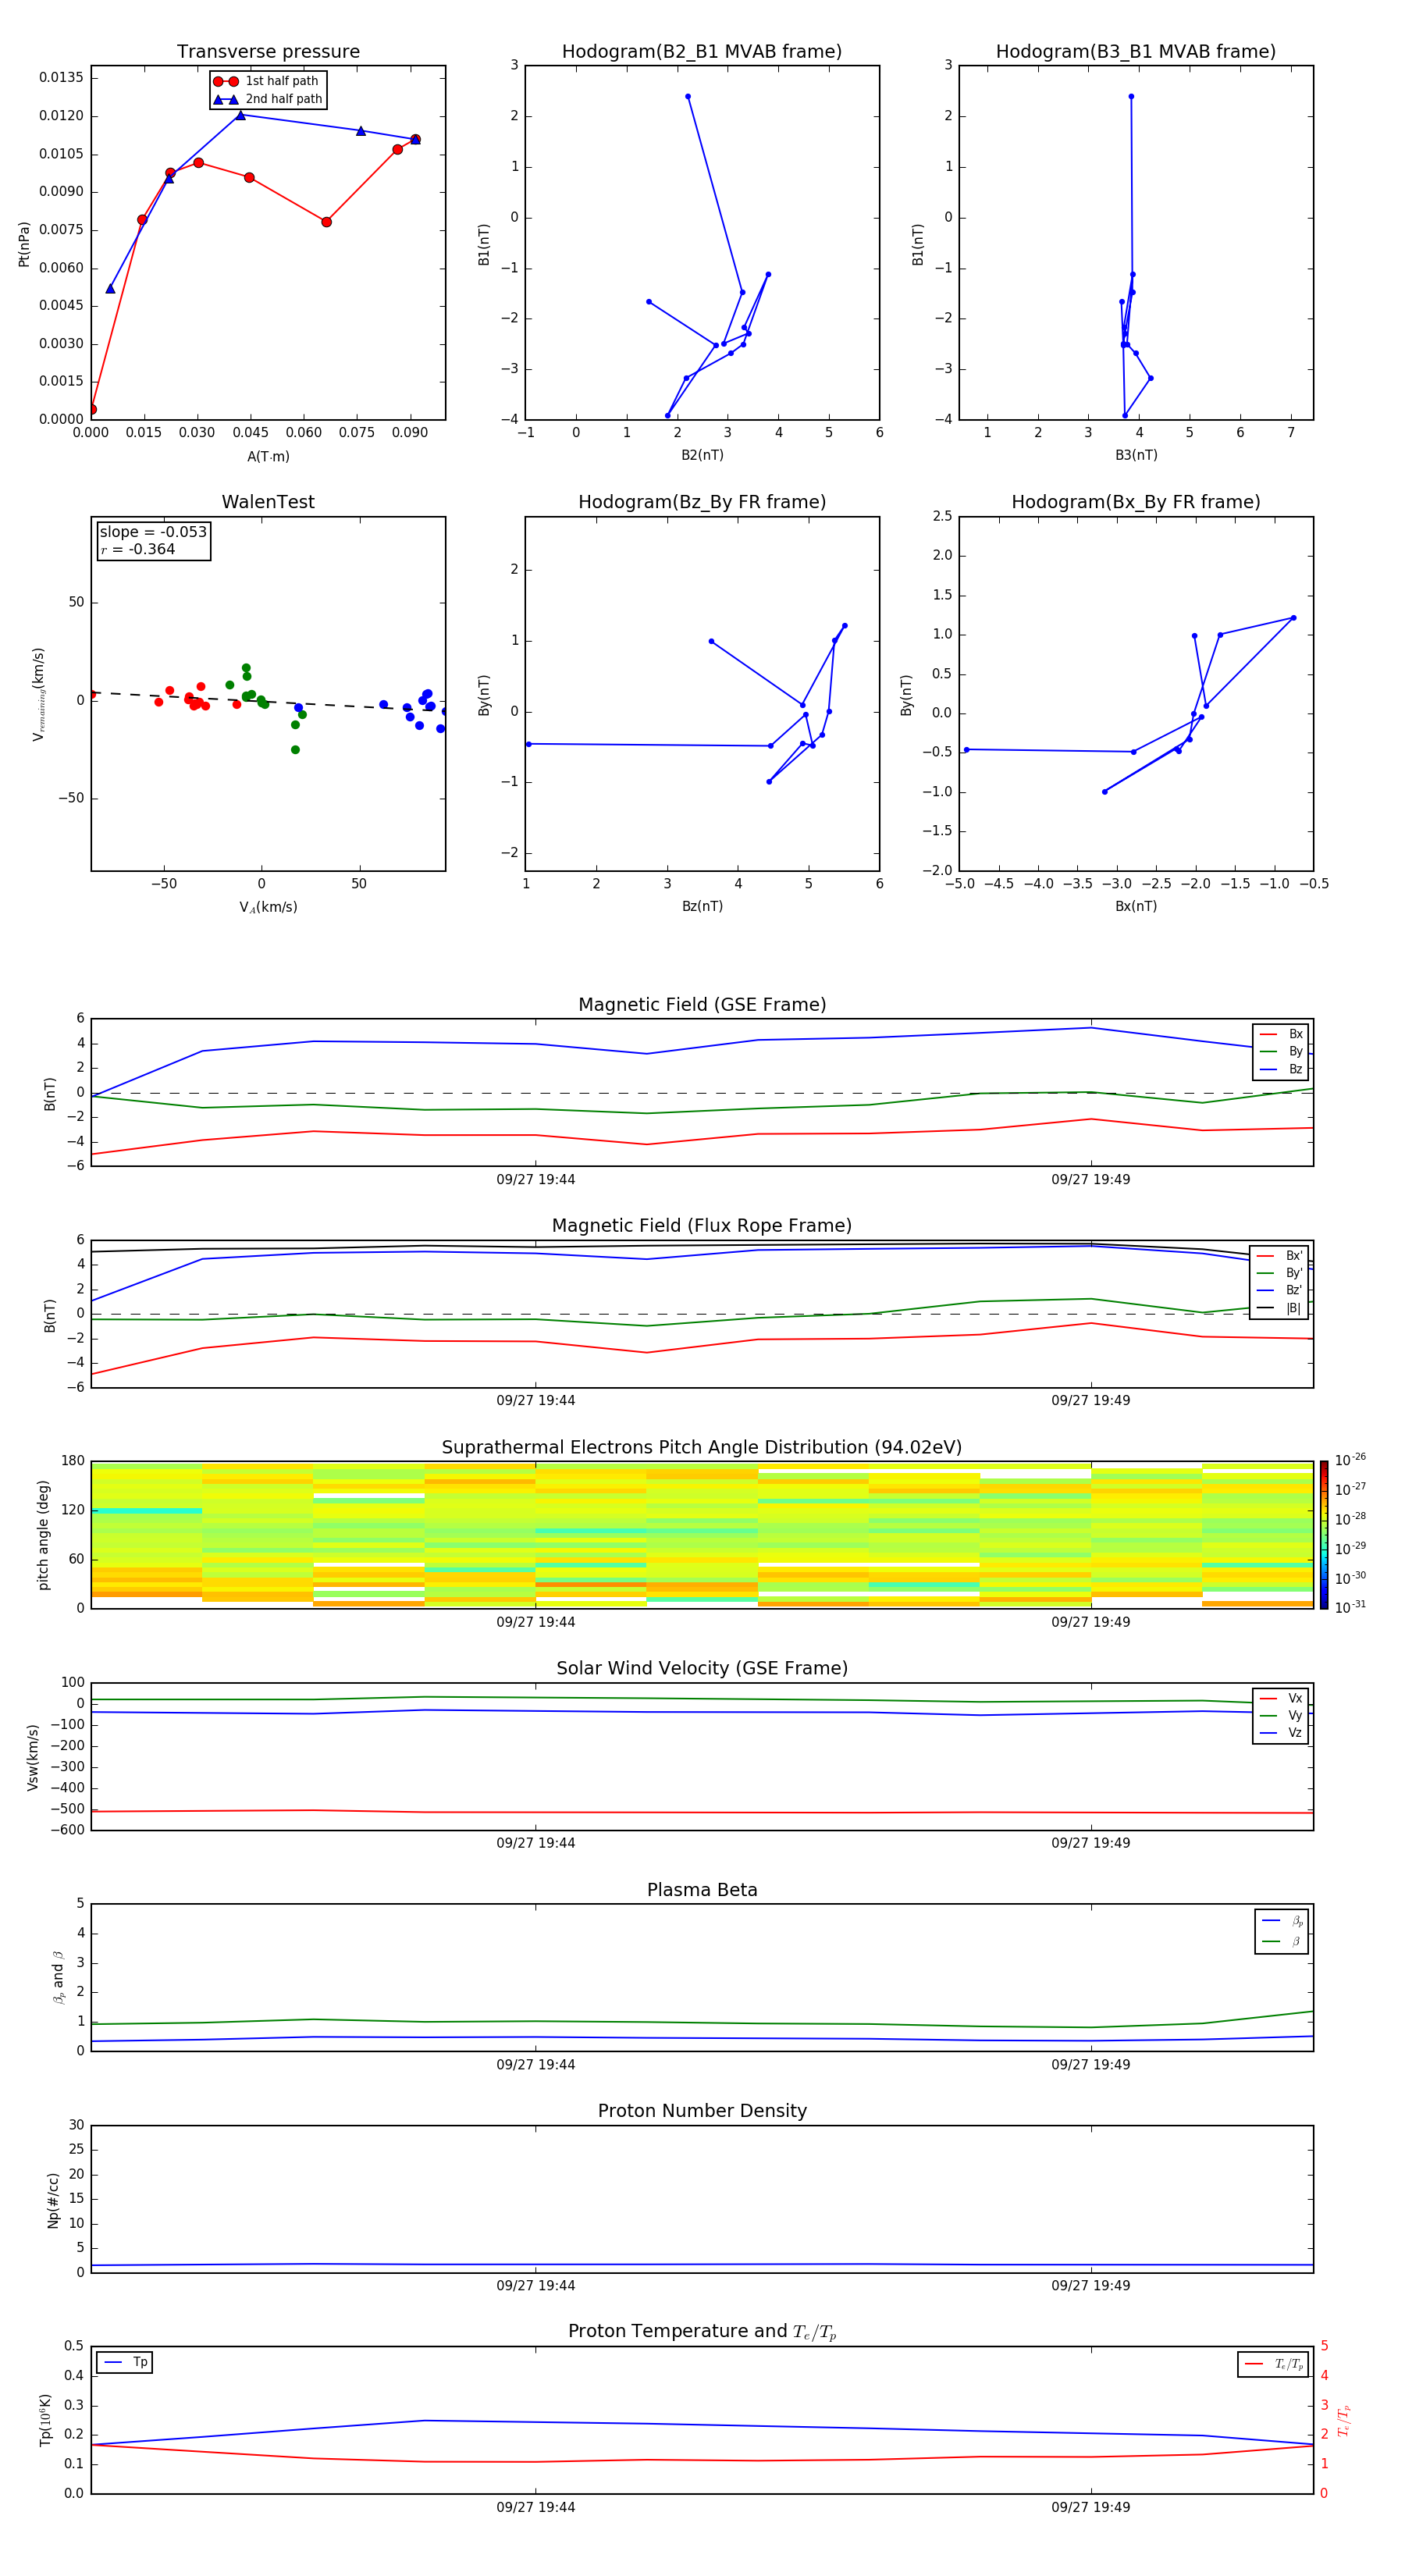Select the βp entry in the Plasma Beta legend

[1282, 1921]
